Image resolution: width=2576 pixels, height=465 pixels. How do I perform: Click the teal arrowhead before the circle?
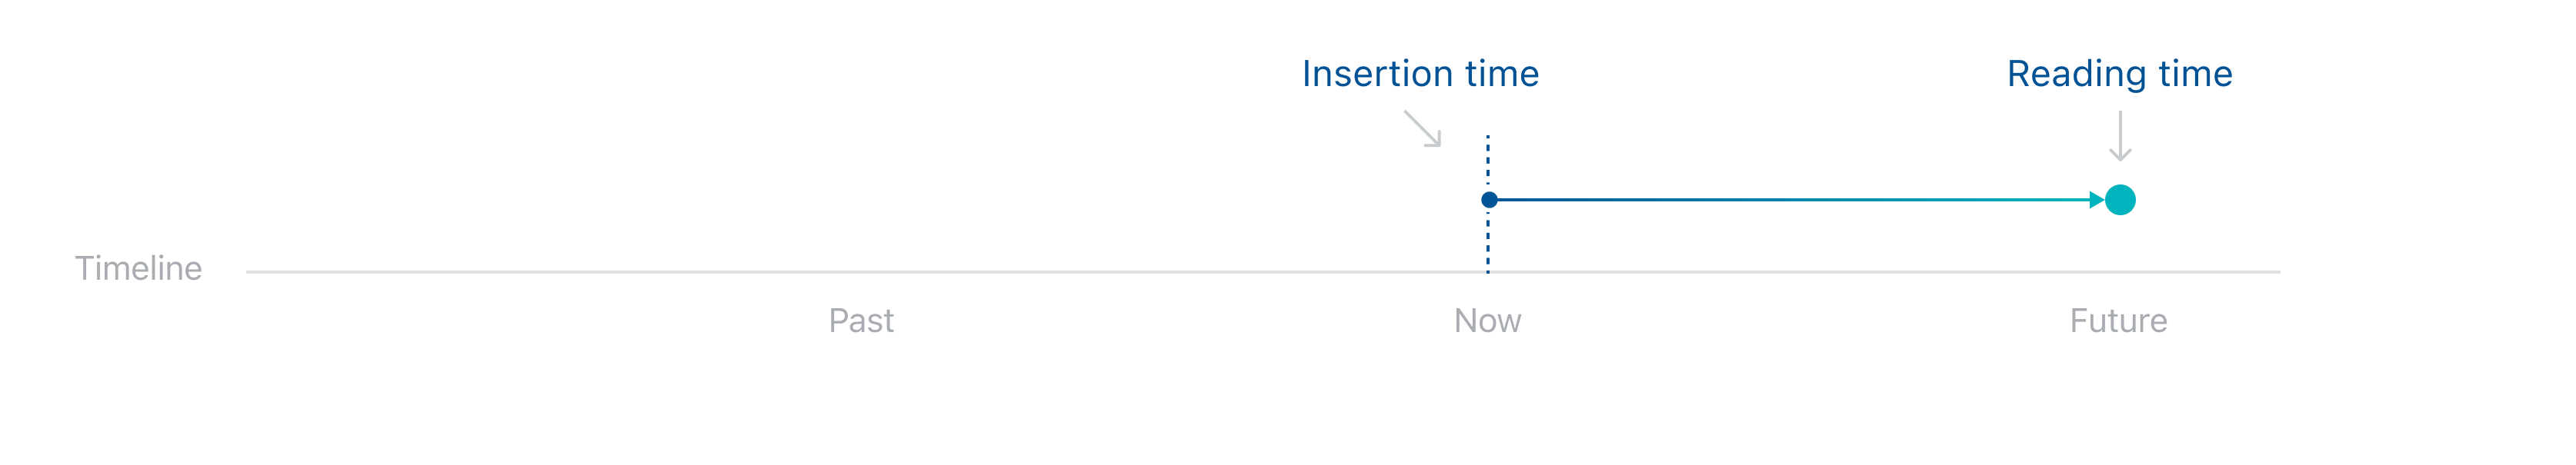point(2097,200)
